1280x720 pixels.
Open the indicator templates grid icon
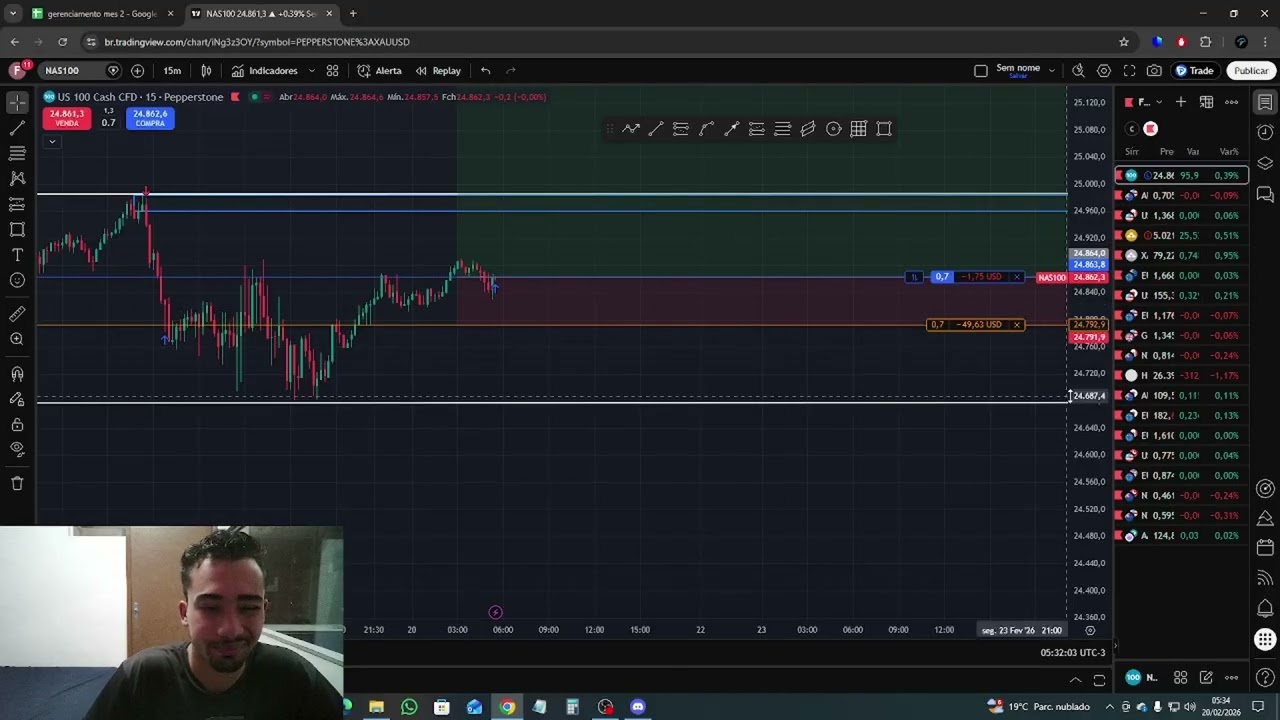[332, 71]
